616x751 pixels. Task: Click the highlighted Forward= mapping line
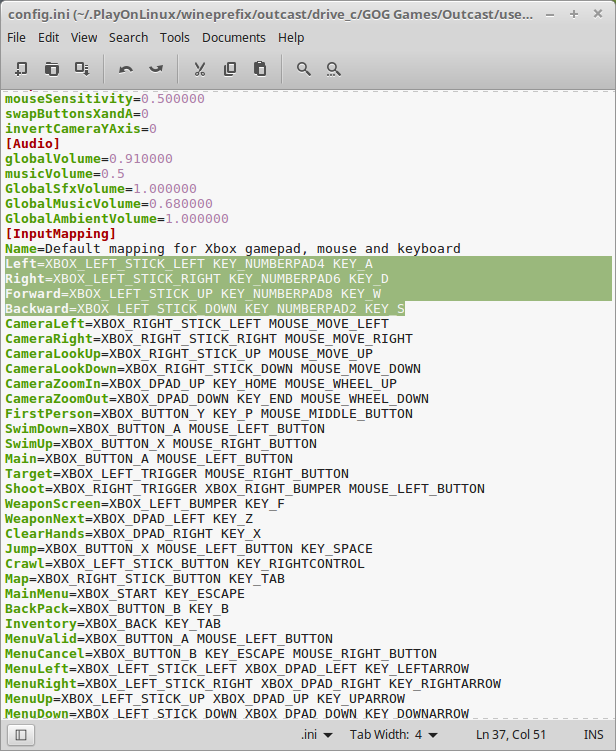193,294
